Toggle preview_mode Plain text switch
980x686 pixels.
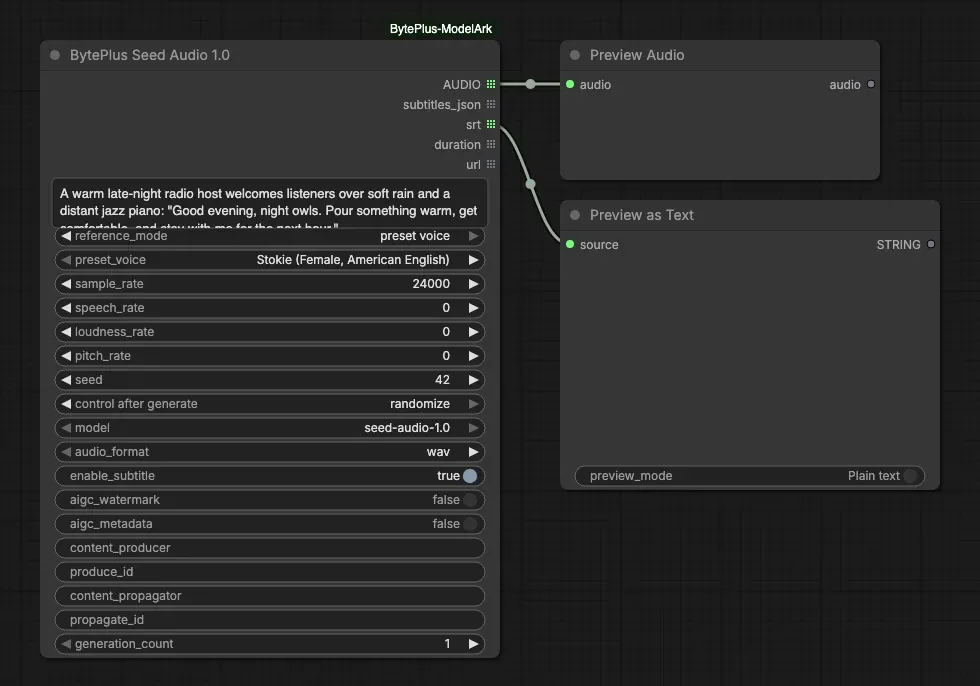coord(910,476)
